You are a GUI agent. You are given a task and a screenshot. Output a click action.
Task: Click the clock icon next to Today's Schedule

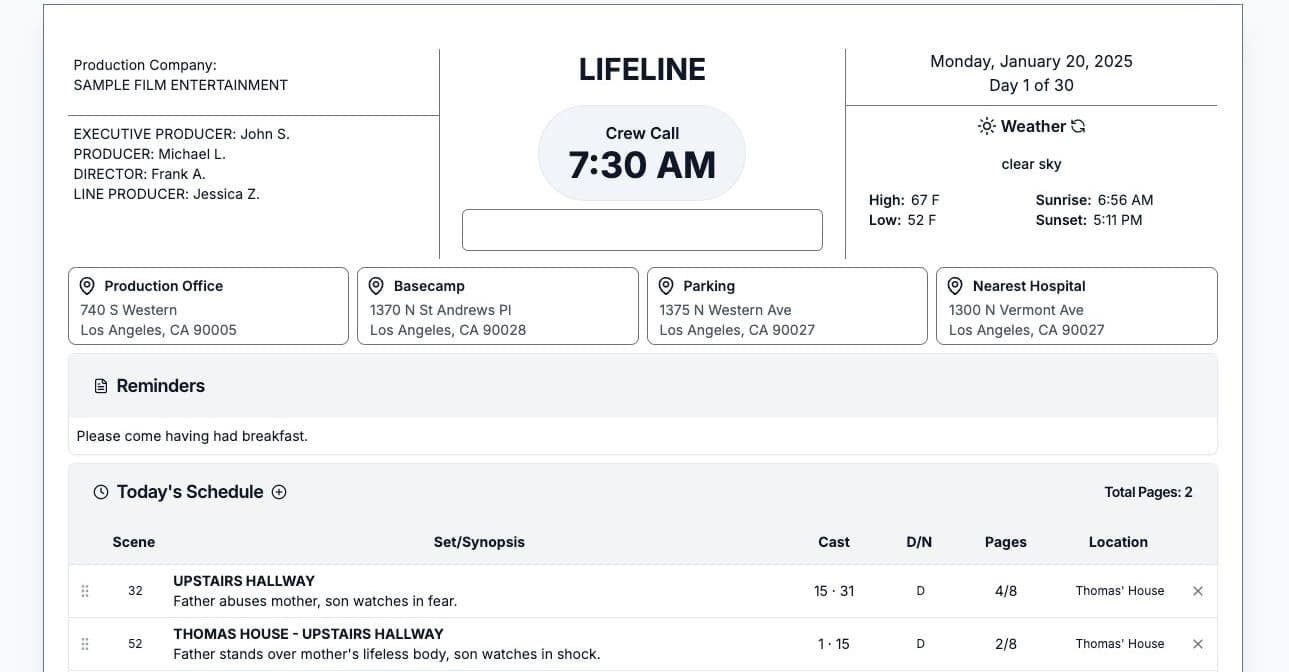click(100, 491)
